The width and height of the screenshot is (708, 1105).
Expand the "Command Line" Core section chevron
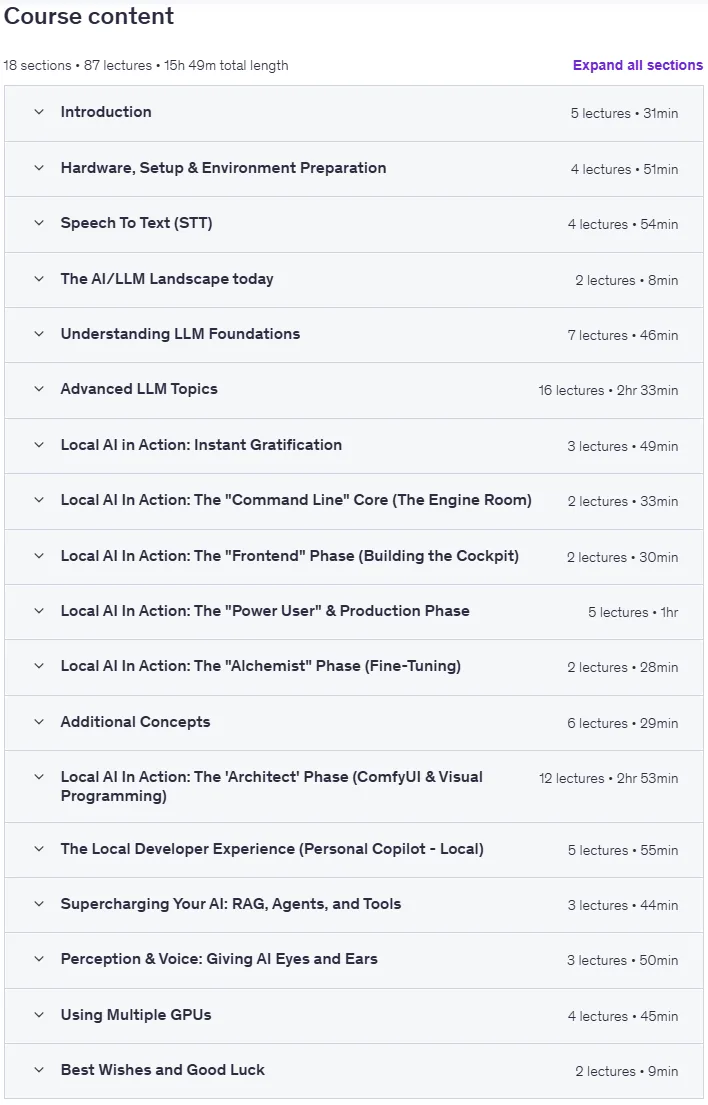pos(39,500)
